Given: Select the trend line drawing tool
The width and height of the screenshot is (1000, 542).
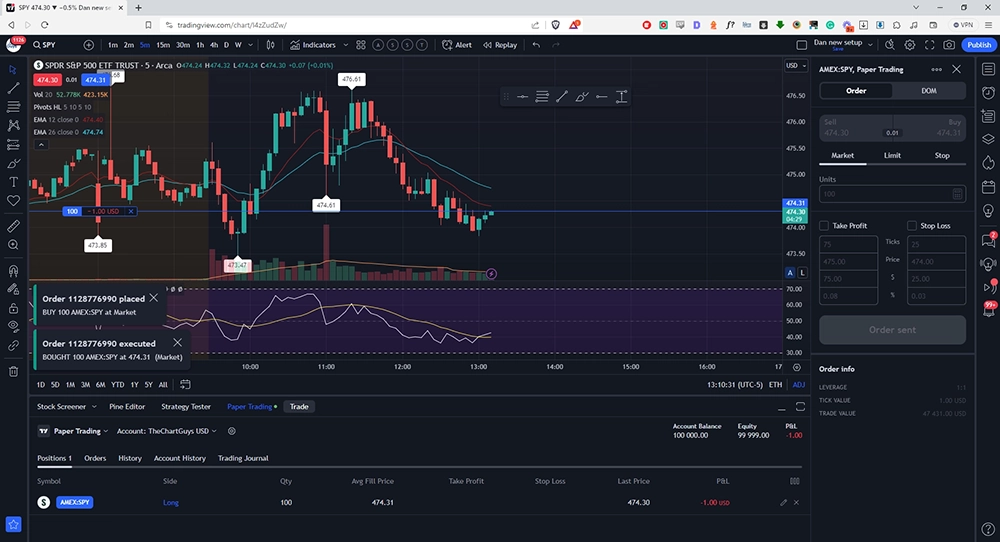Looking at the screenshot, I should coord(13,88).
